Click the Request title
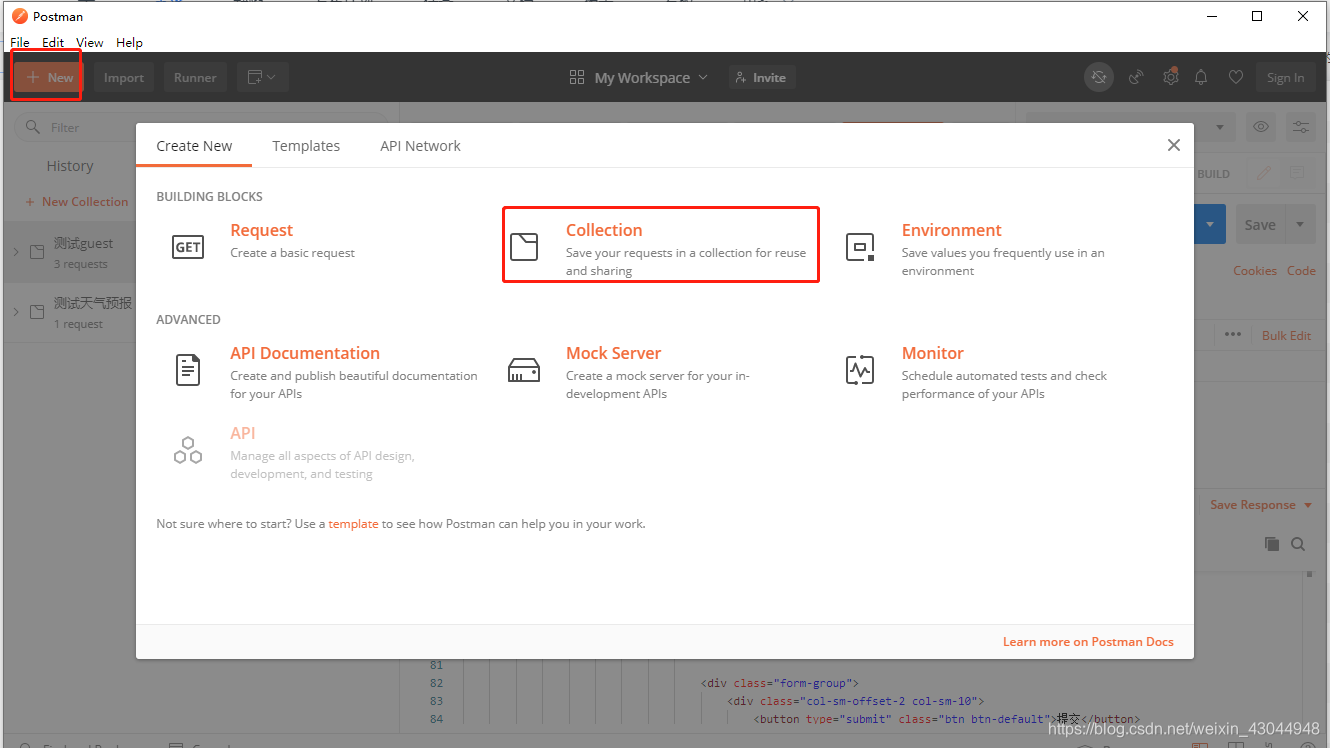Viewport: 1330px width, 748px height. (262, 230)
